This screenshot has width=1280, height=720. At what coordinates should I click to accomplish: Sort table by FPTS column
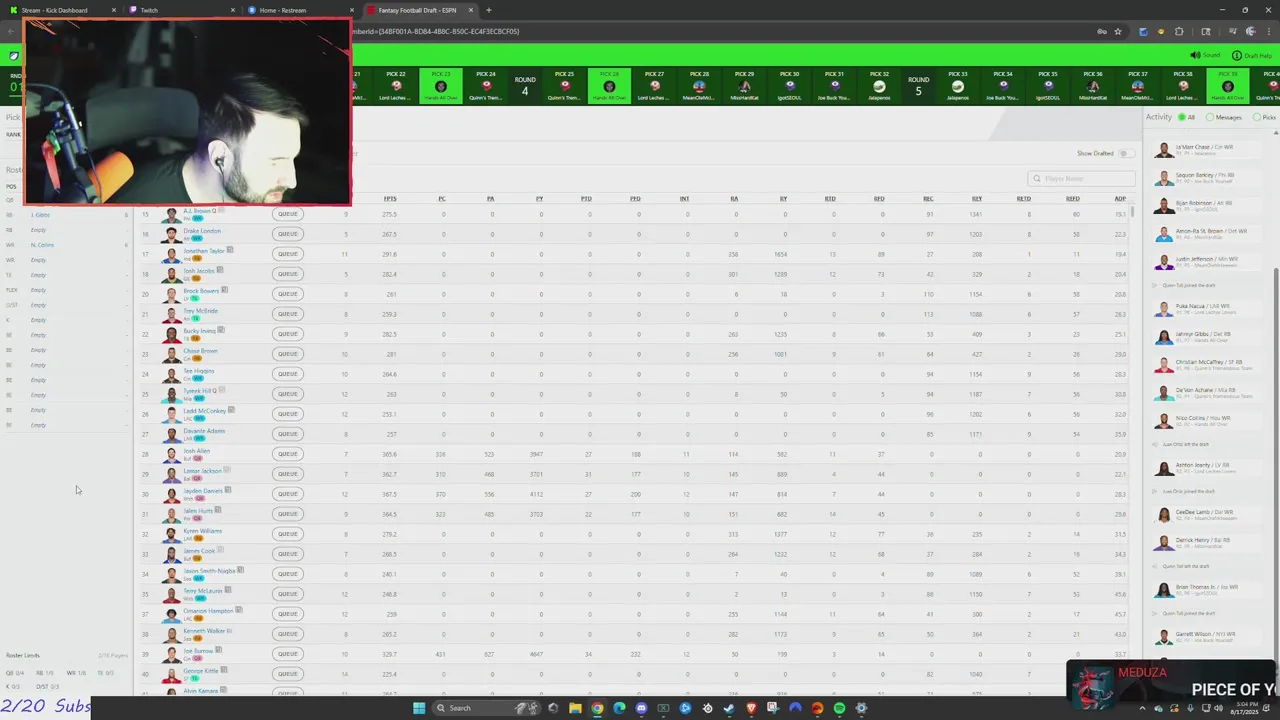[x=390, y=198]
